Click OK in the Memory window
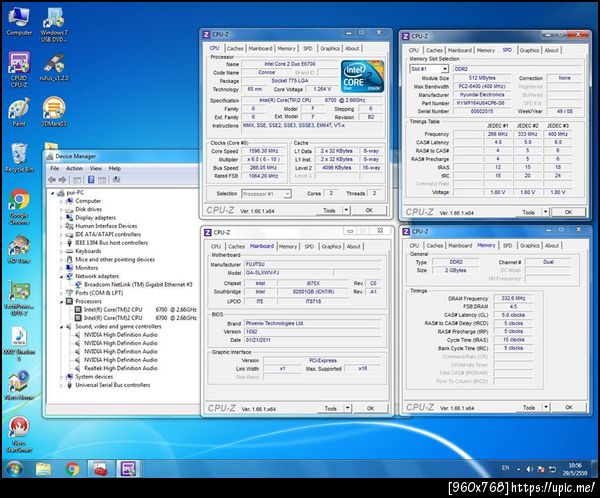The width and height of the screenshot is (600, 498). click(x=569, y=407)
